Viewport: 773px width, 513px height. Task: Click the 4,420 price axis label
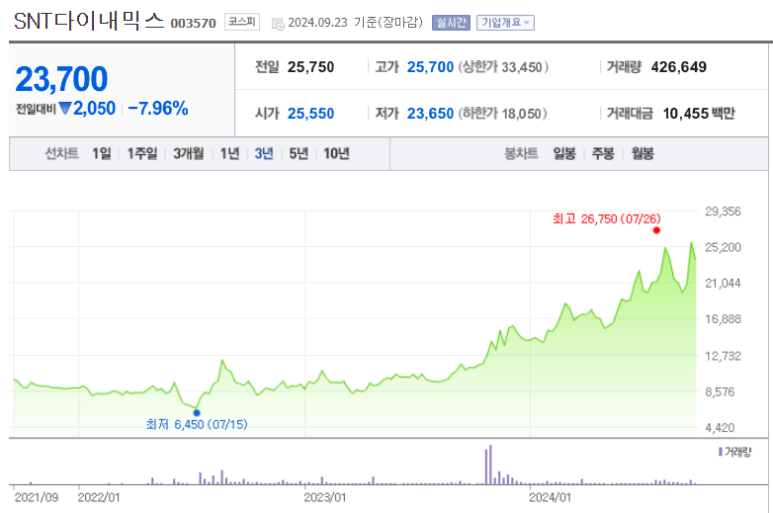[720, 428]
